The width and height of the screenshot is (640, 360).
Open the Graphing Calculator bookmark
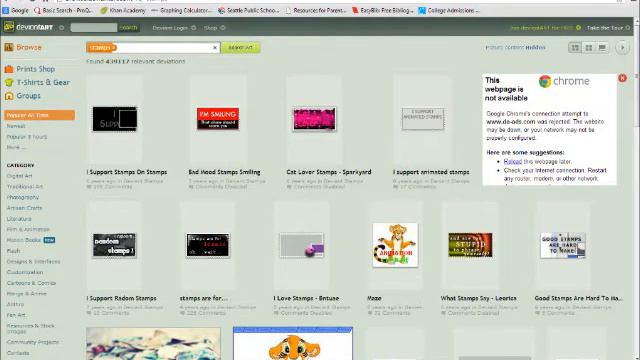181,10
